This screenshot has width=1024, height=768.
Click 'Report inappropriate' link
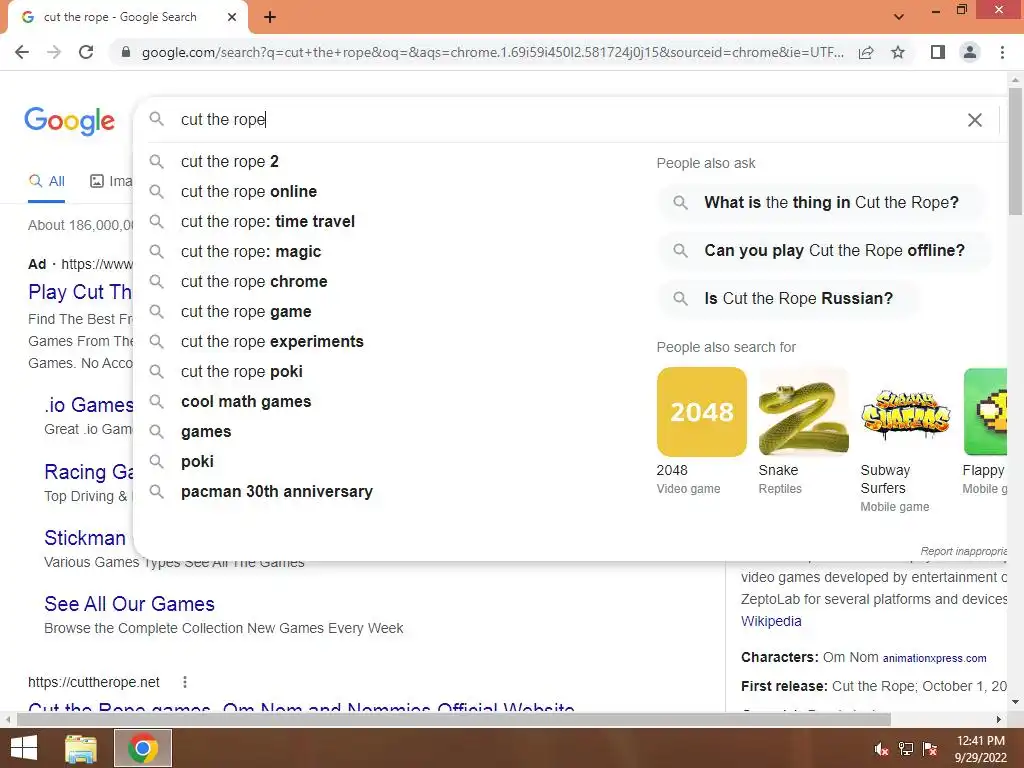964,551
